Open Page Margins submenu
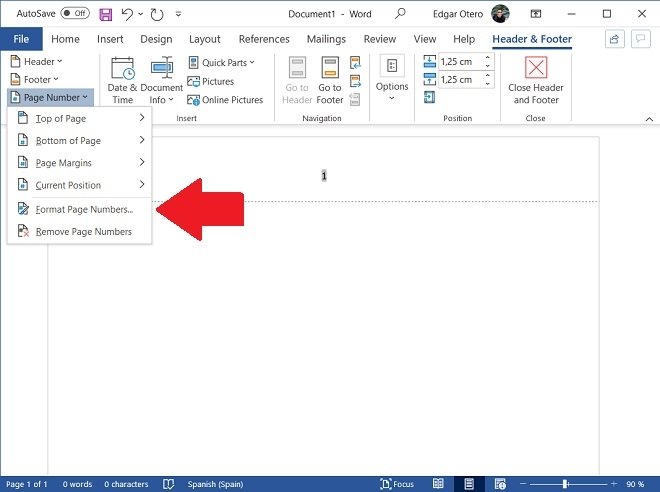This screenshot has height=492, width=660. [x=80, y=163]
